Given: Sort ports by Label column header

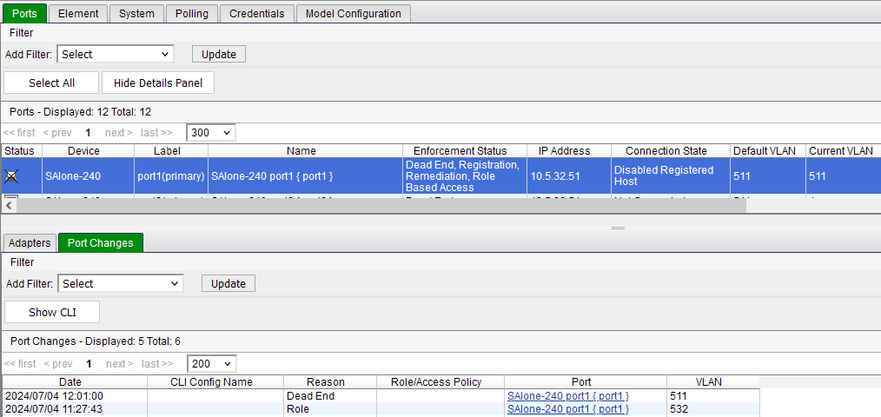Looking at the screenshot, I should [171, 151].
